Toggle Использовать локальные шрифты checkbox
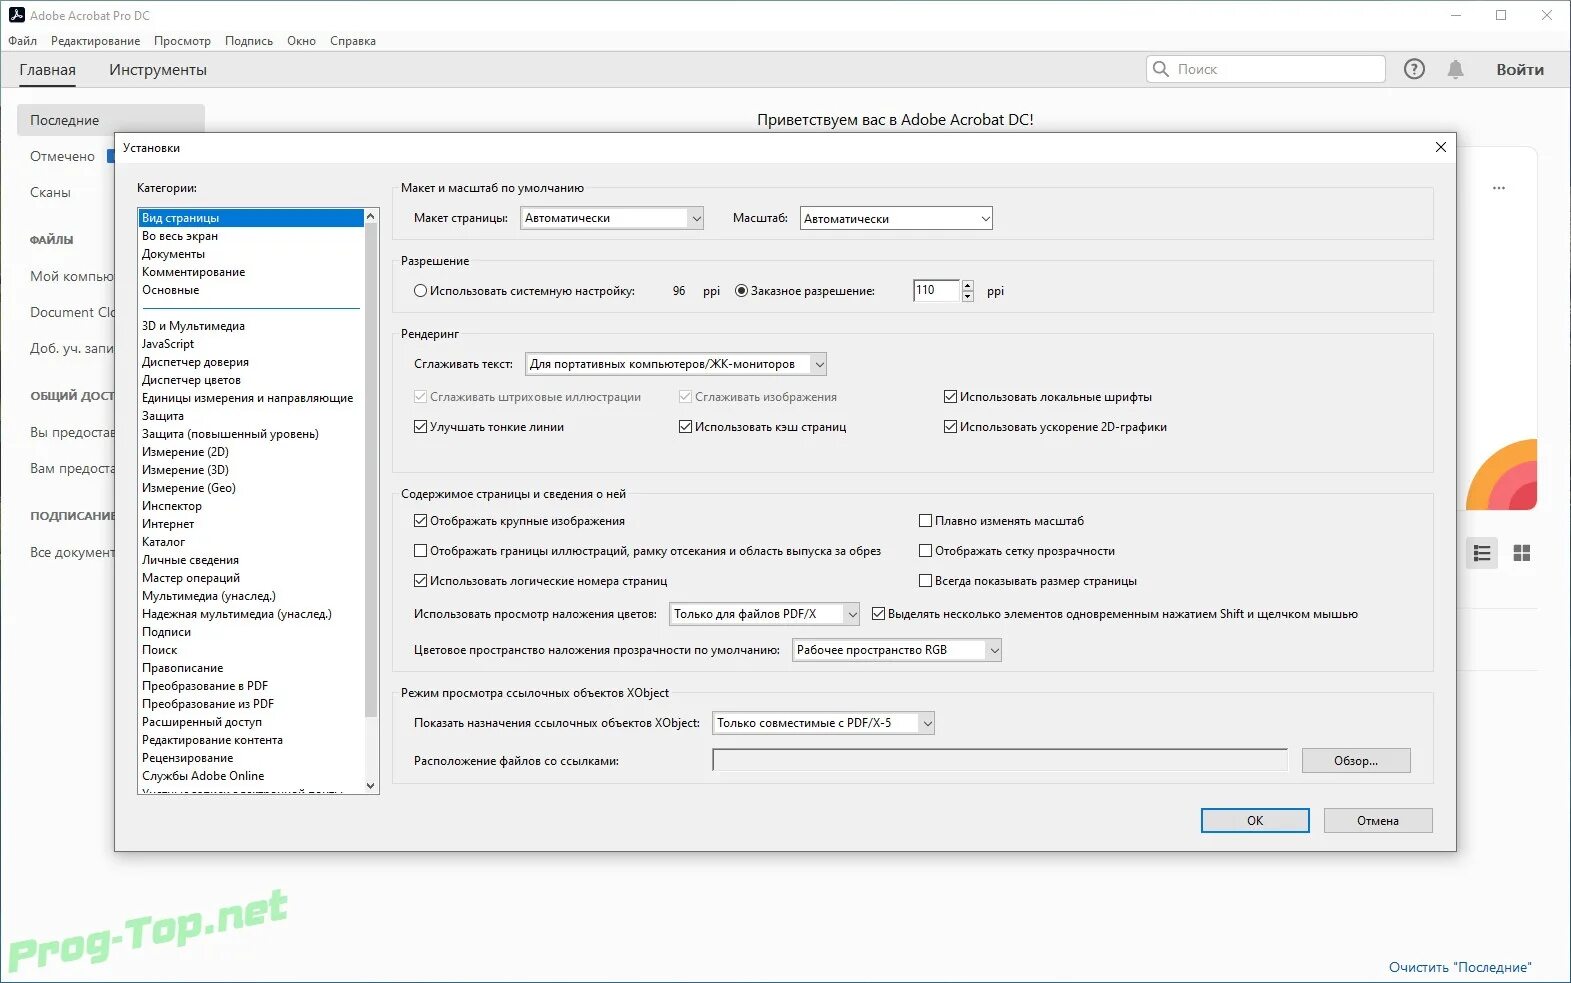The width and height of the screenshot is (1571, 983). click(x=950, y=397)
